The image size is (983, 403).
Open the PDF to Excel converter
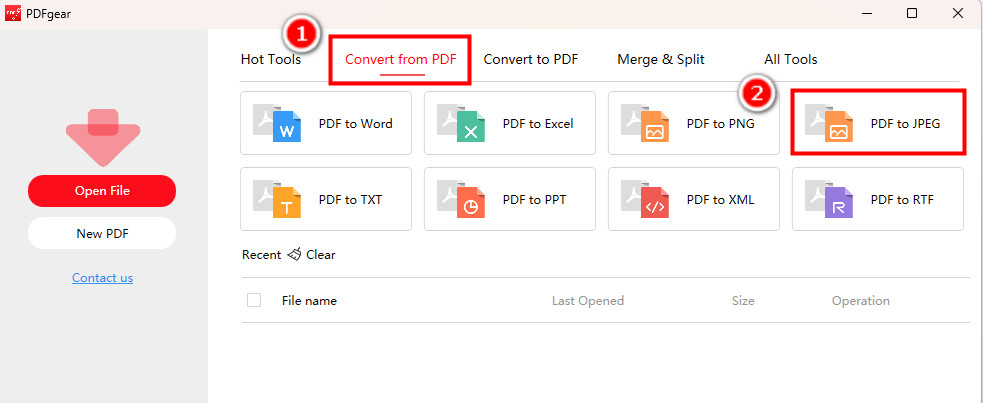coord(510,123)
